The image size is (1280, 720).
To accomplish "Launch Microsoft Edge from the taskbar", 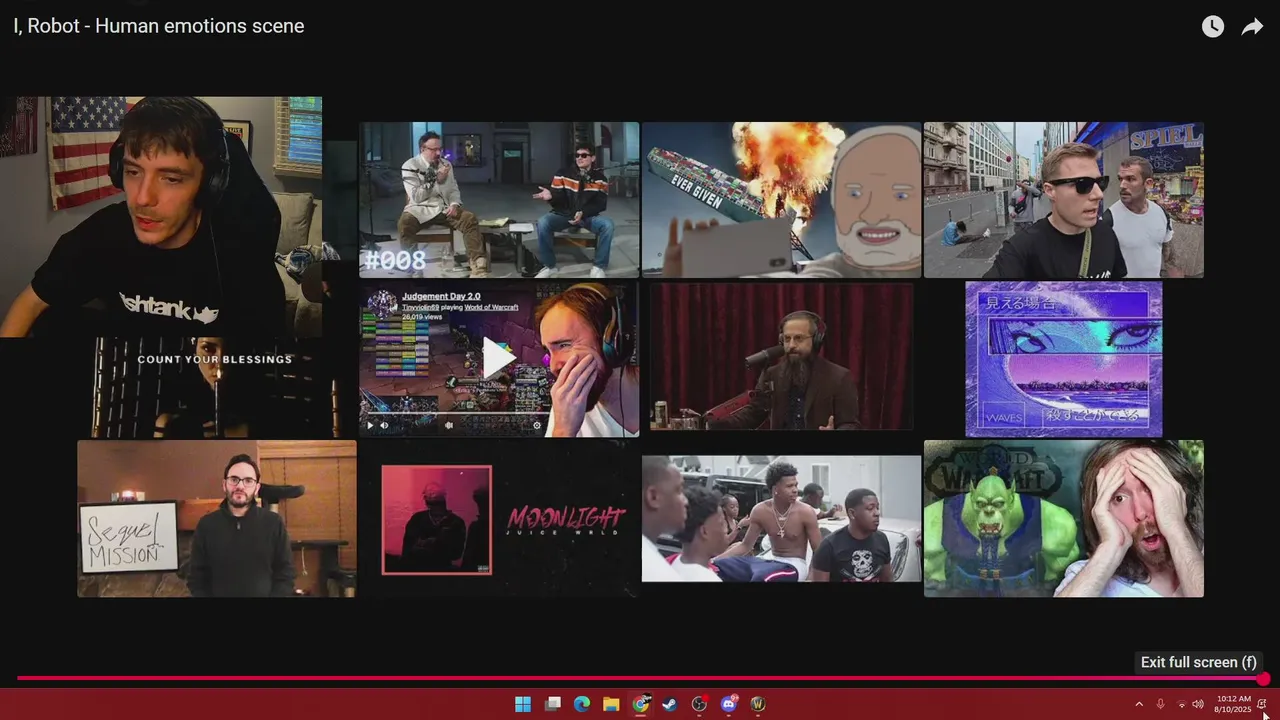I will point(582,704).
